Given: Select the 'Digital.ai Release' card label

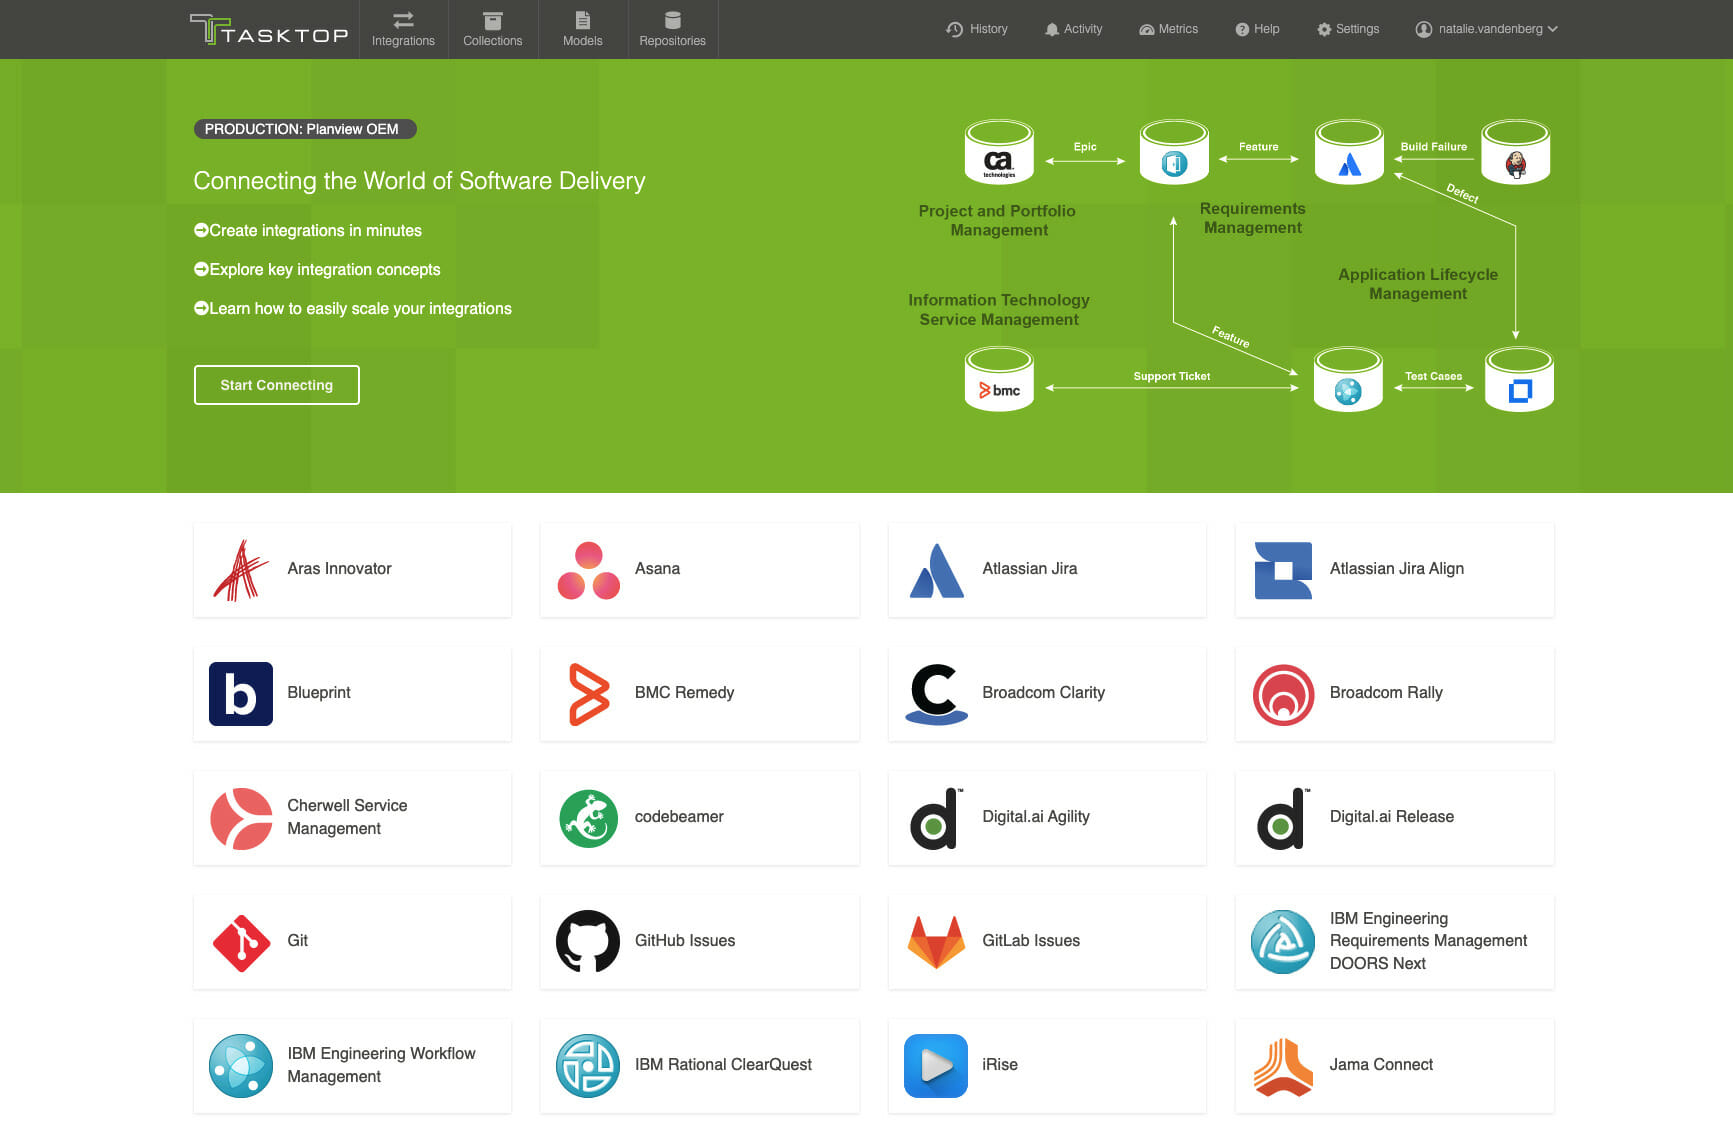Looking at the screenshot, I should [x=1391, y=817].
